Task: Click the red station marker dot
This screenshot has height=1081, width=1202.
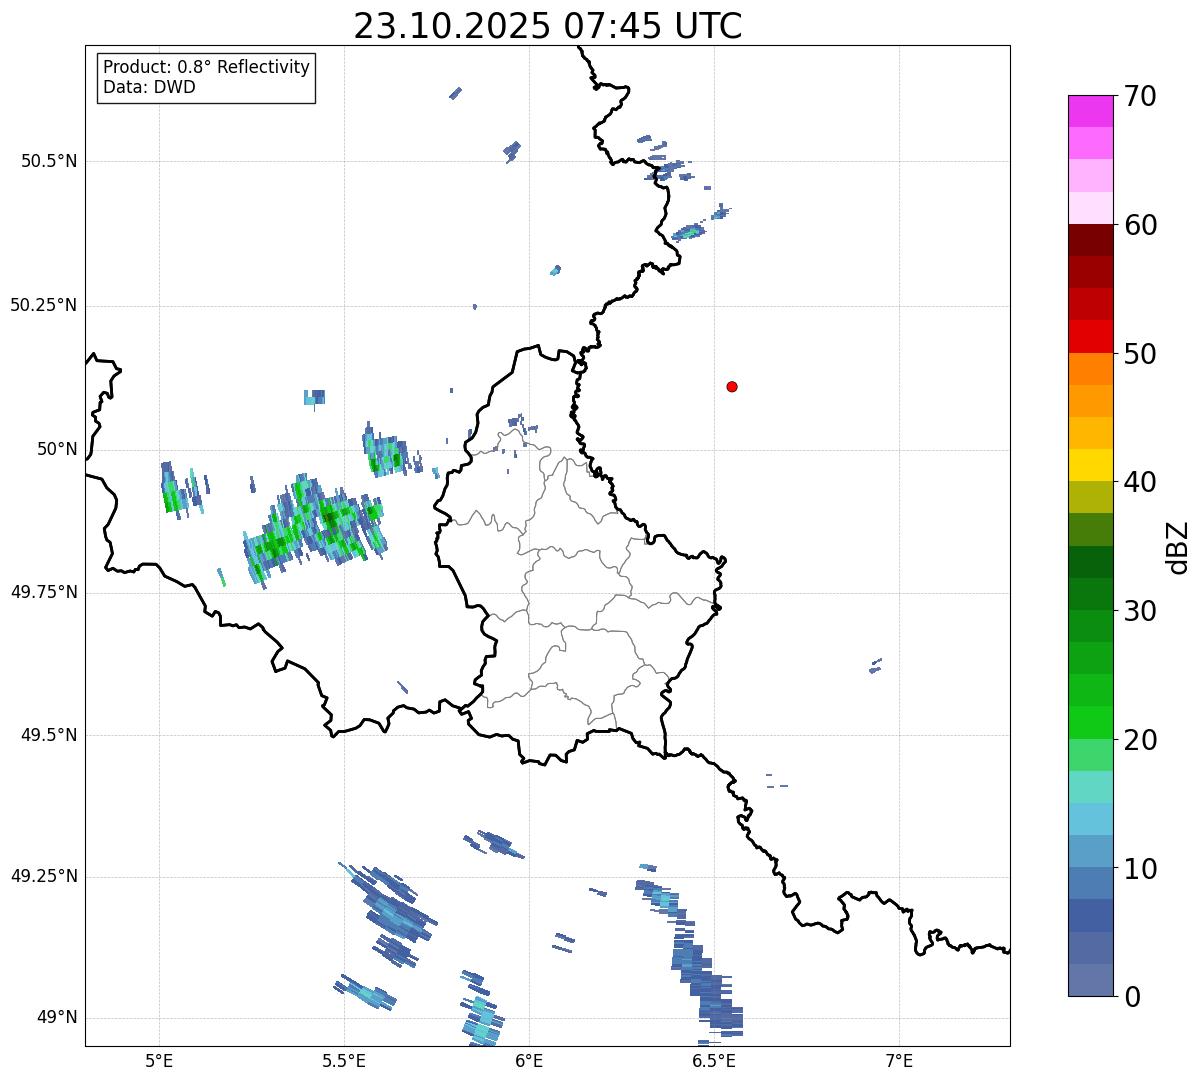Action: coord(732,386)
